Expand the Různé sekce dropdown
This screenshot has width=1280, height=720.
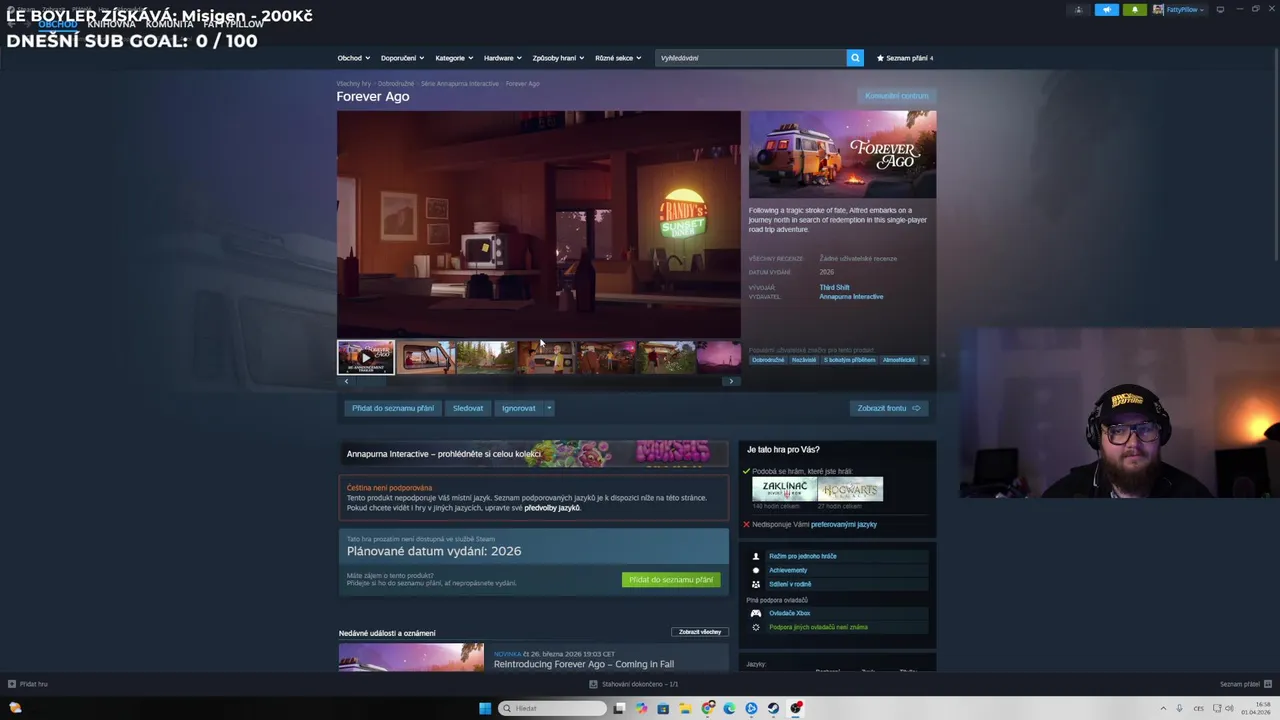coord(618,58)
